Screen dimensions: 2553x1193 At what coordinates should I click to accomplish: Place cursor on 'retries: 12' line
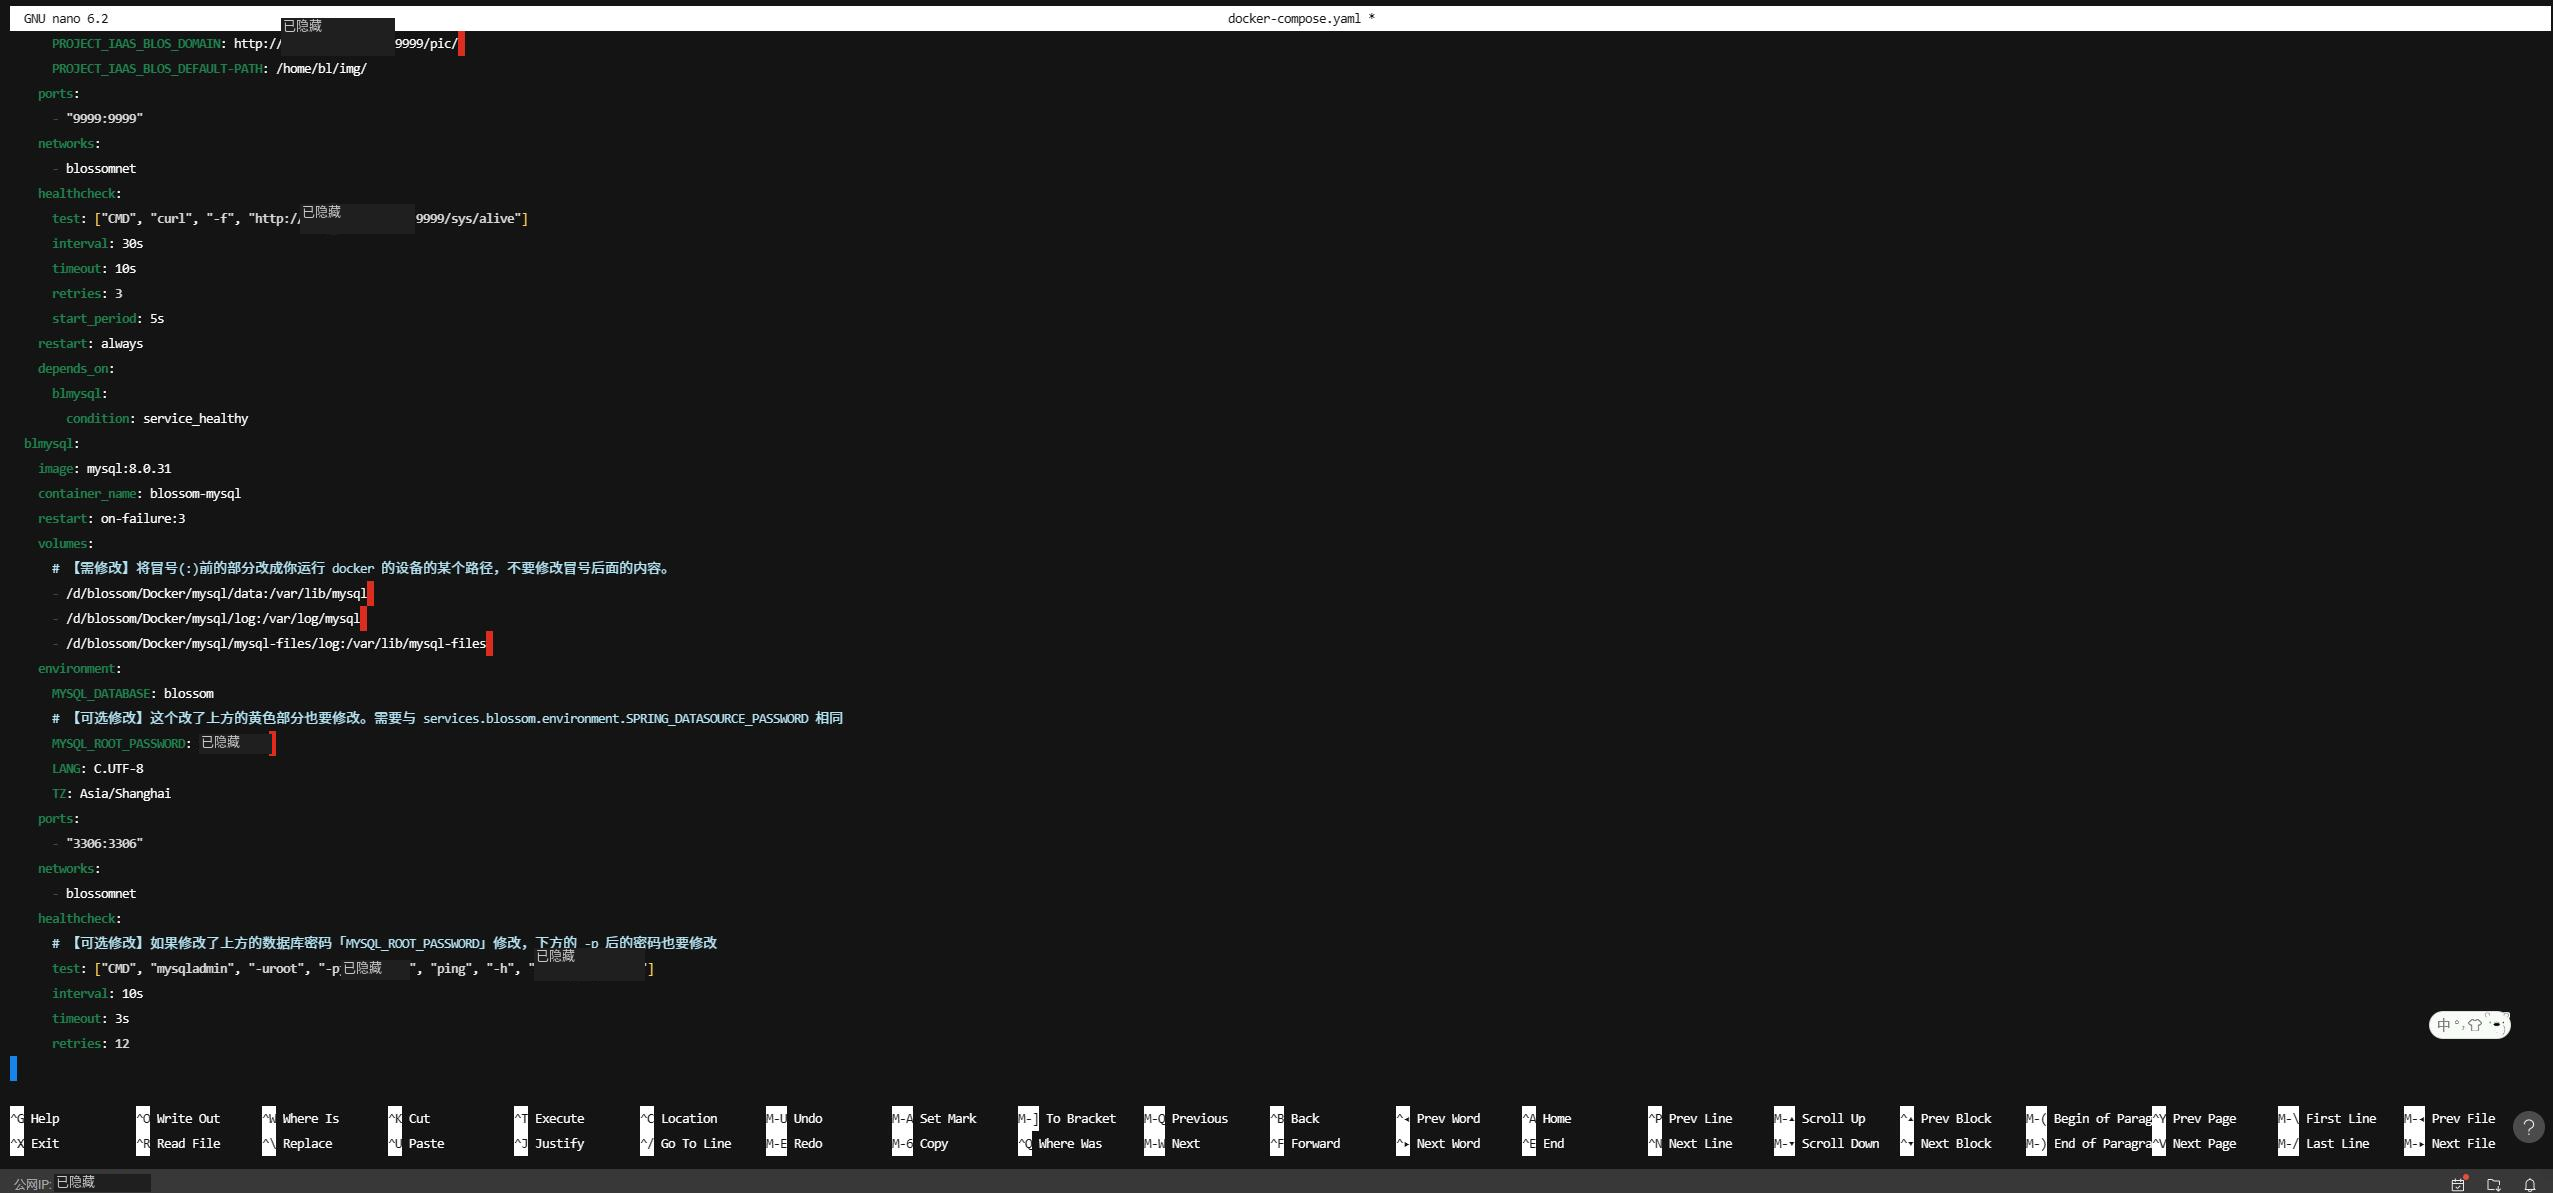click(90, 1043)
